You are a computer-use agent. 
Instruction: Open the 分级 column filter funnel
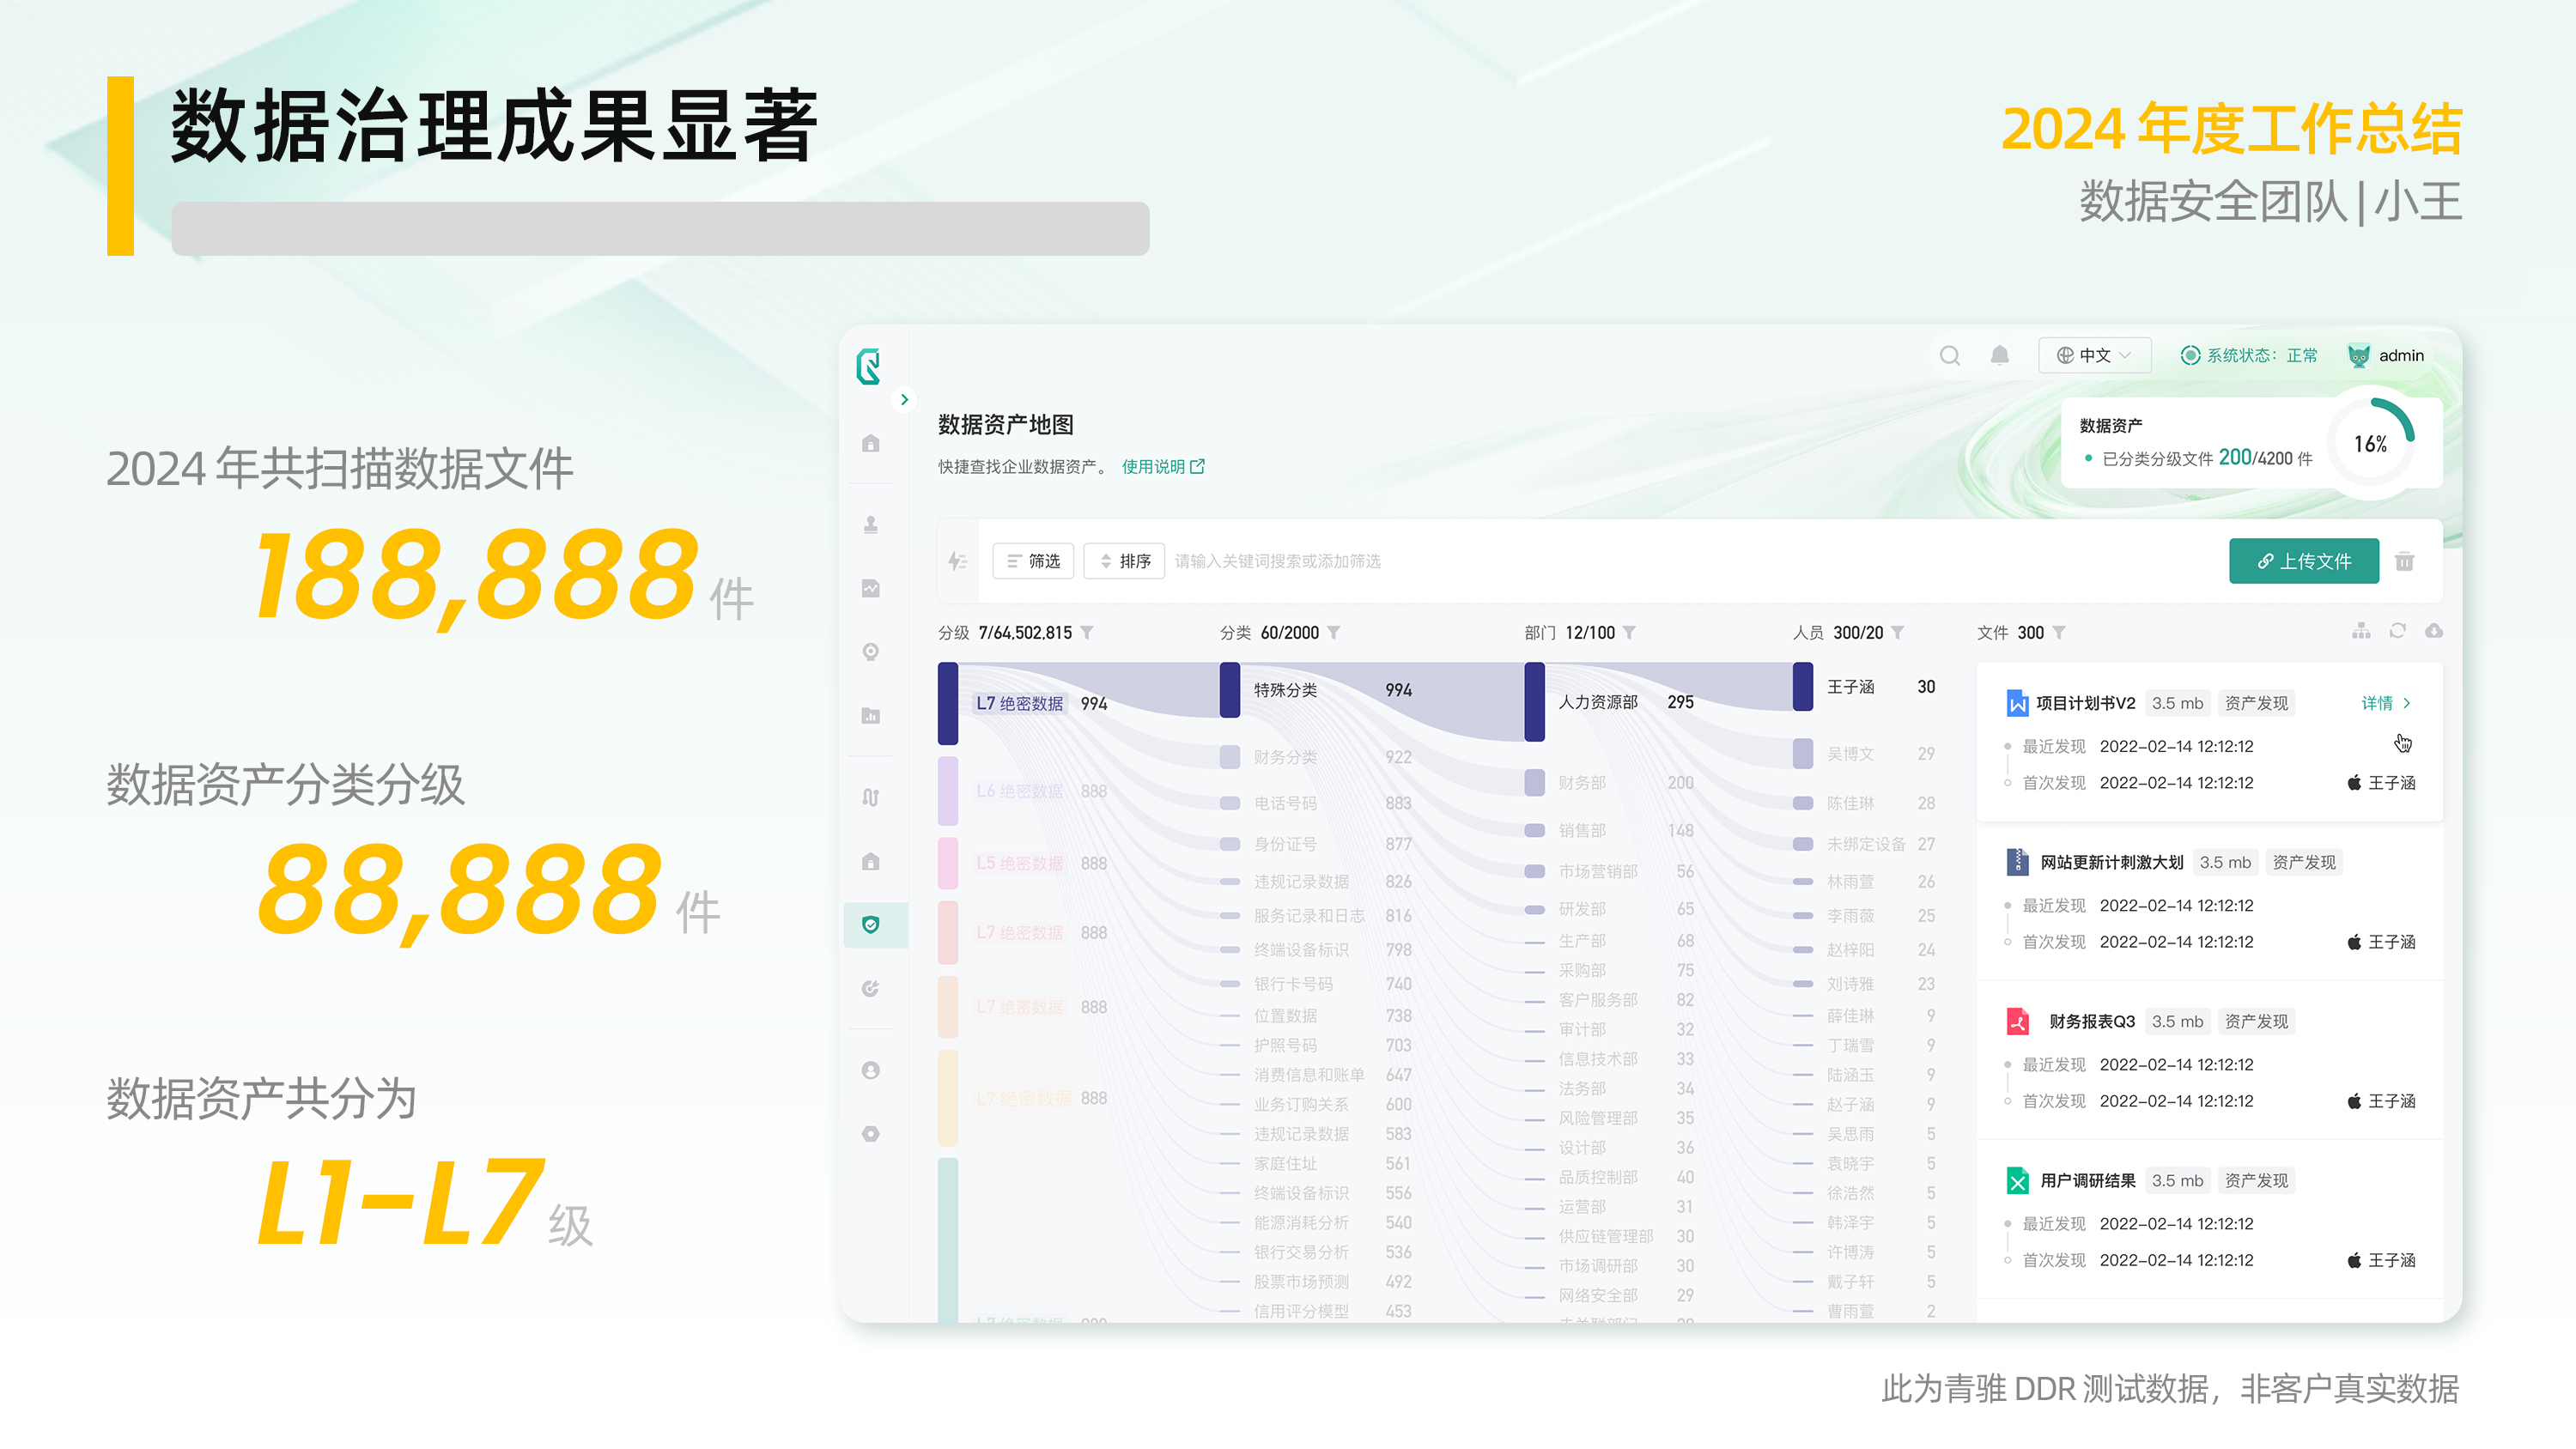pos(1087,633)
